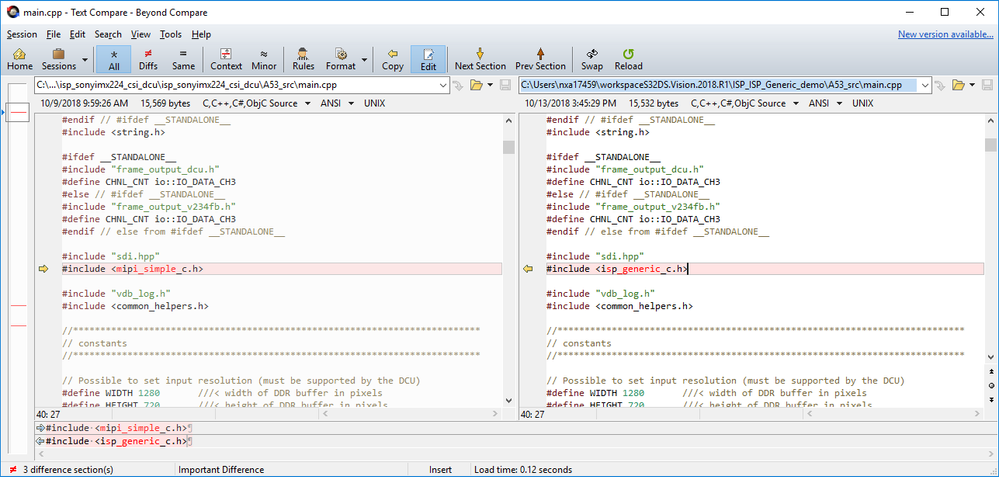
Task: Click left file timestamp 10/9/2018 9:59:26 AM
Action: [x=84, y=103]
